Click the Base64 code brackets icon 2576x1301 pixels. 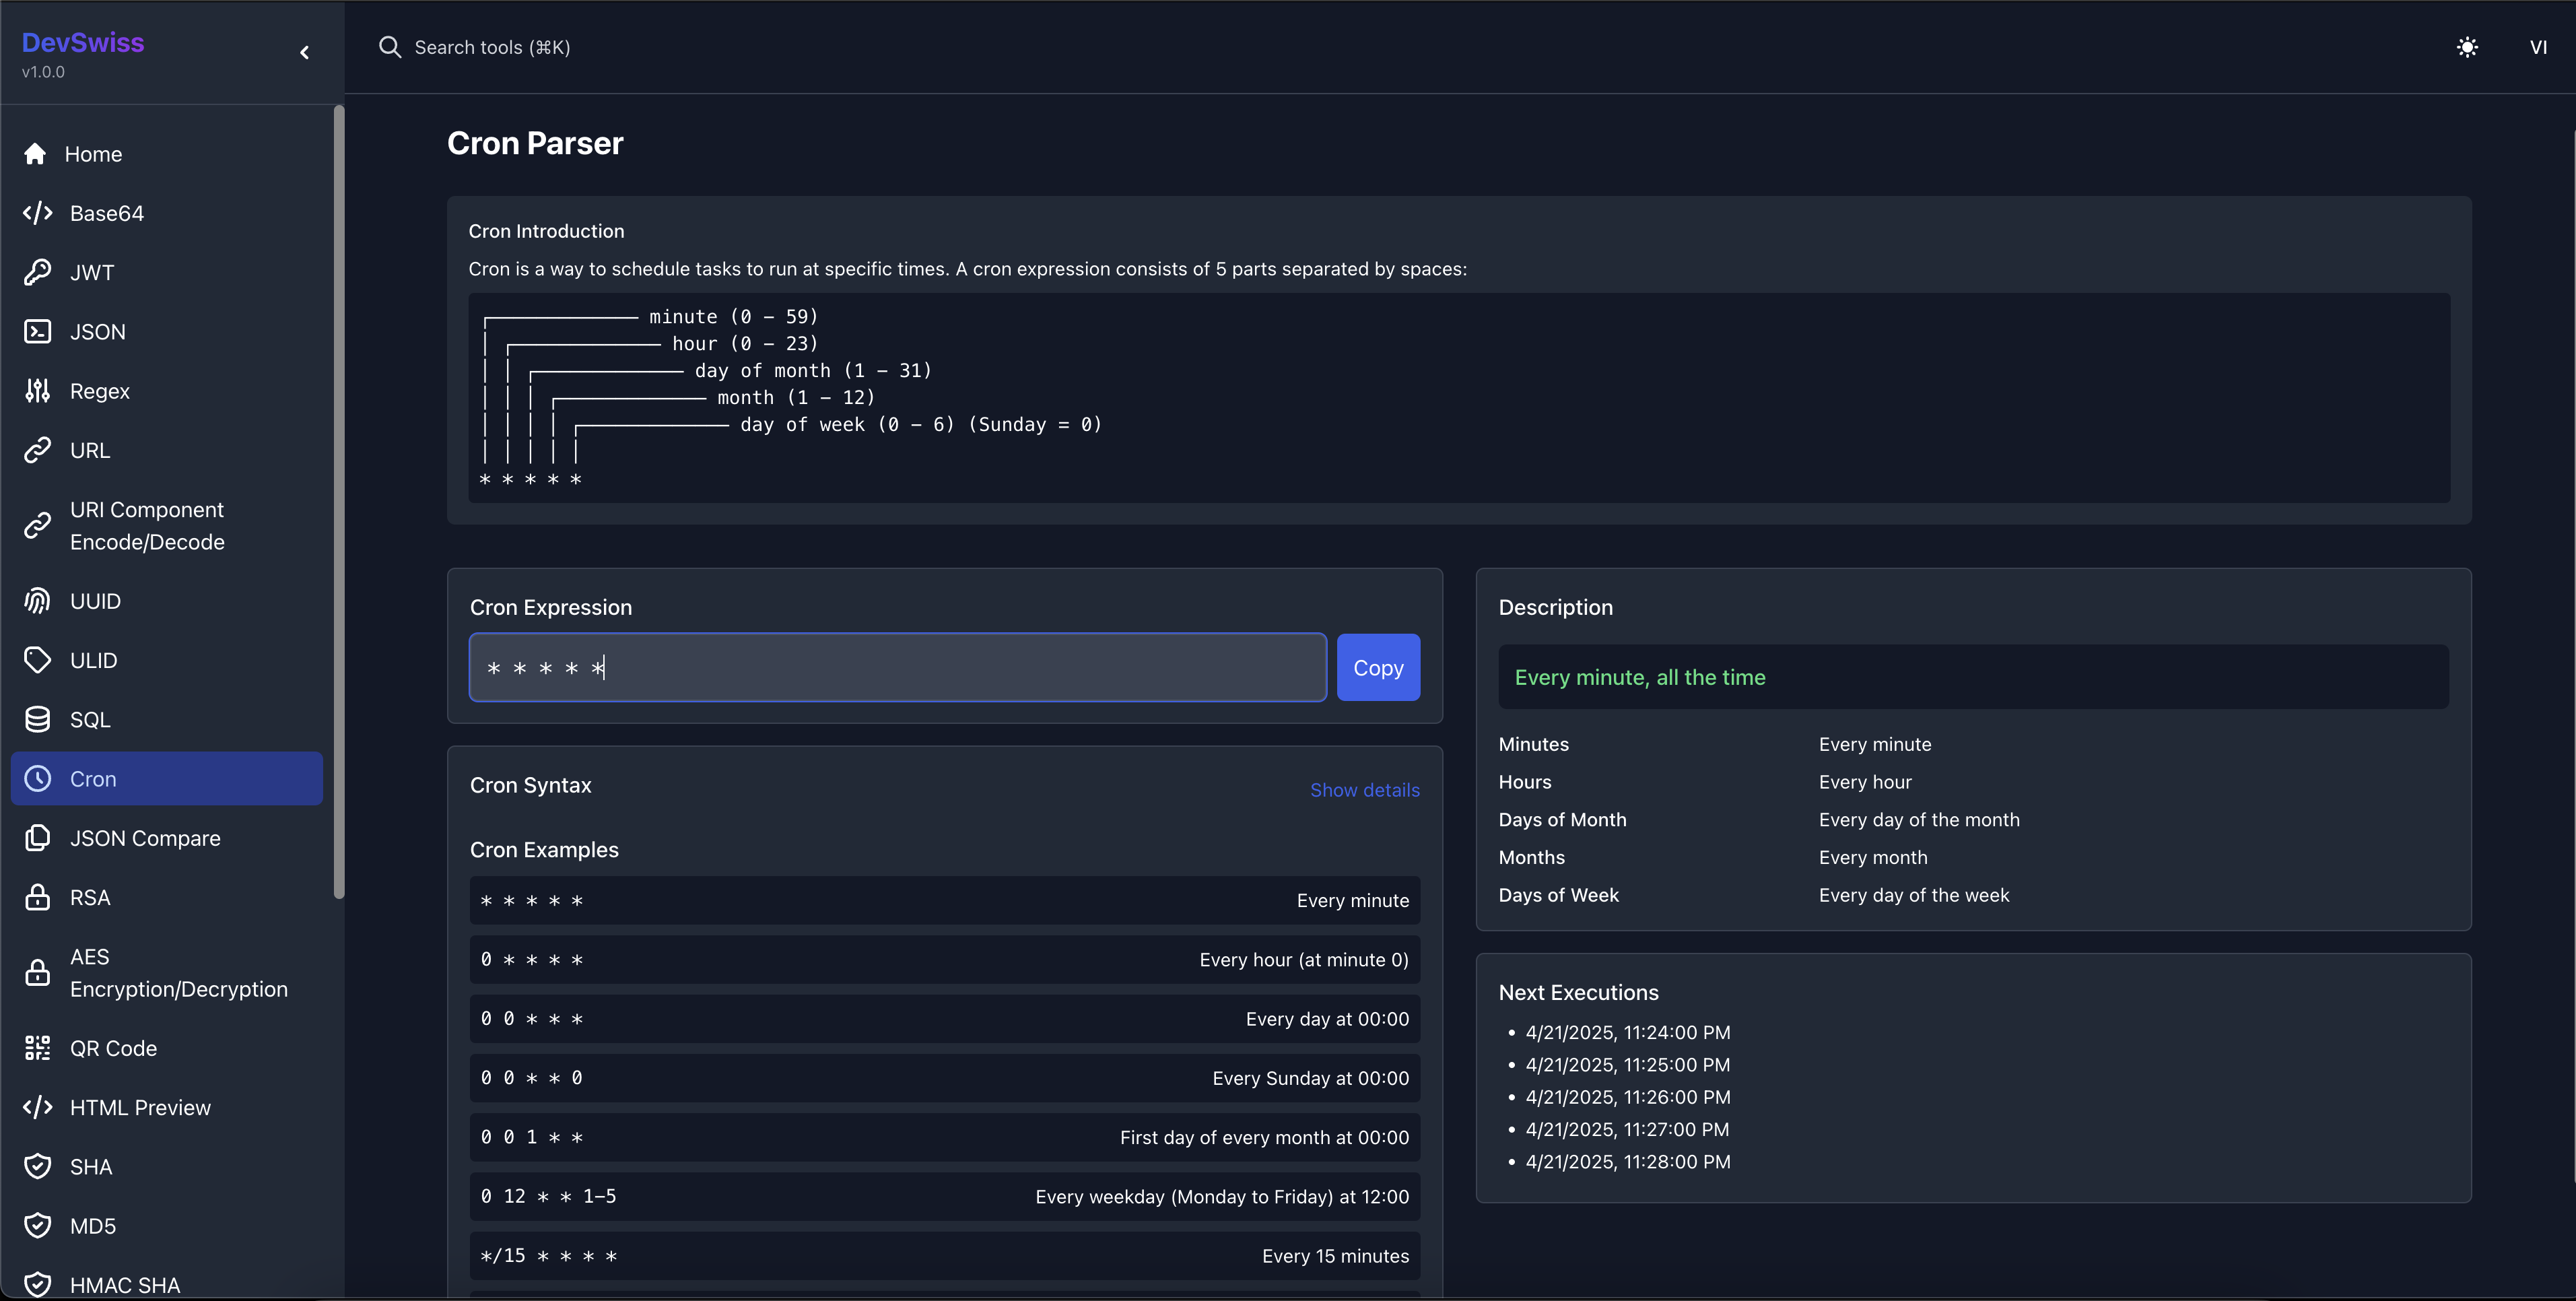37,213
